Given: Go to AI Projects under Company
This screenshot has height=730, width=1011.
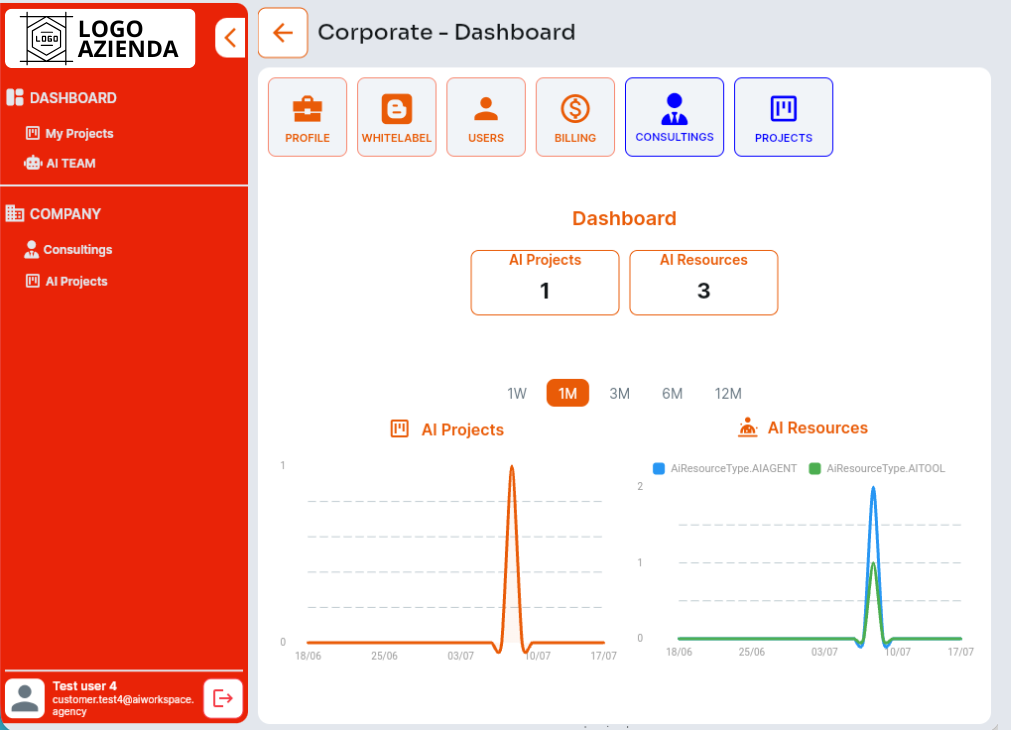Looking at the screenshot, I should click(x=76, y=281).
